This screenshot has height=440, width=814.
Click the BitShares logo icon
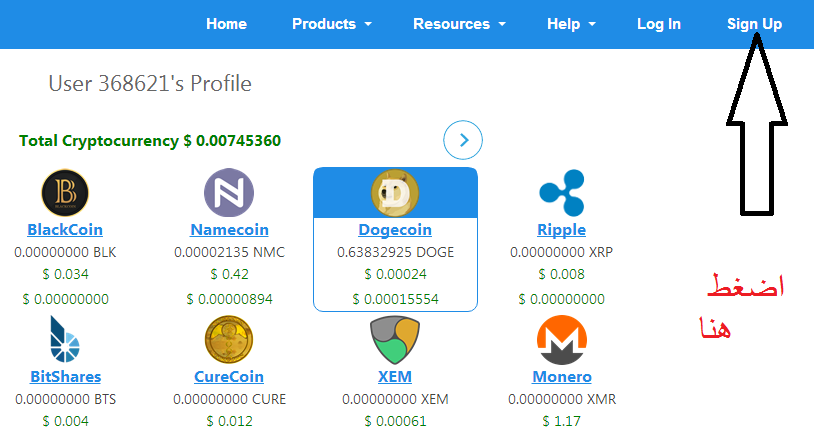[65, 339]
